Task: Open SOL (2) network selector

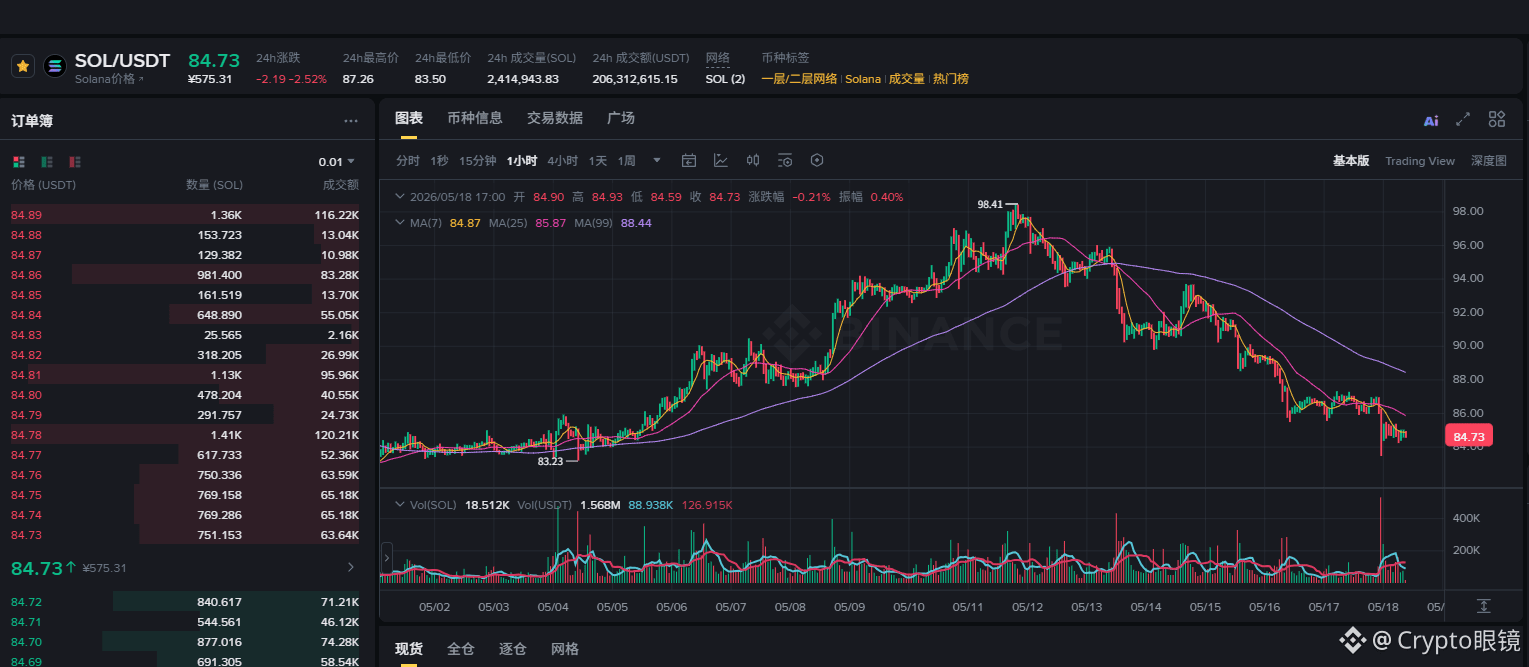Action: pos(725,79)
